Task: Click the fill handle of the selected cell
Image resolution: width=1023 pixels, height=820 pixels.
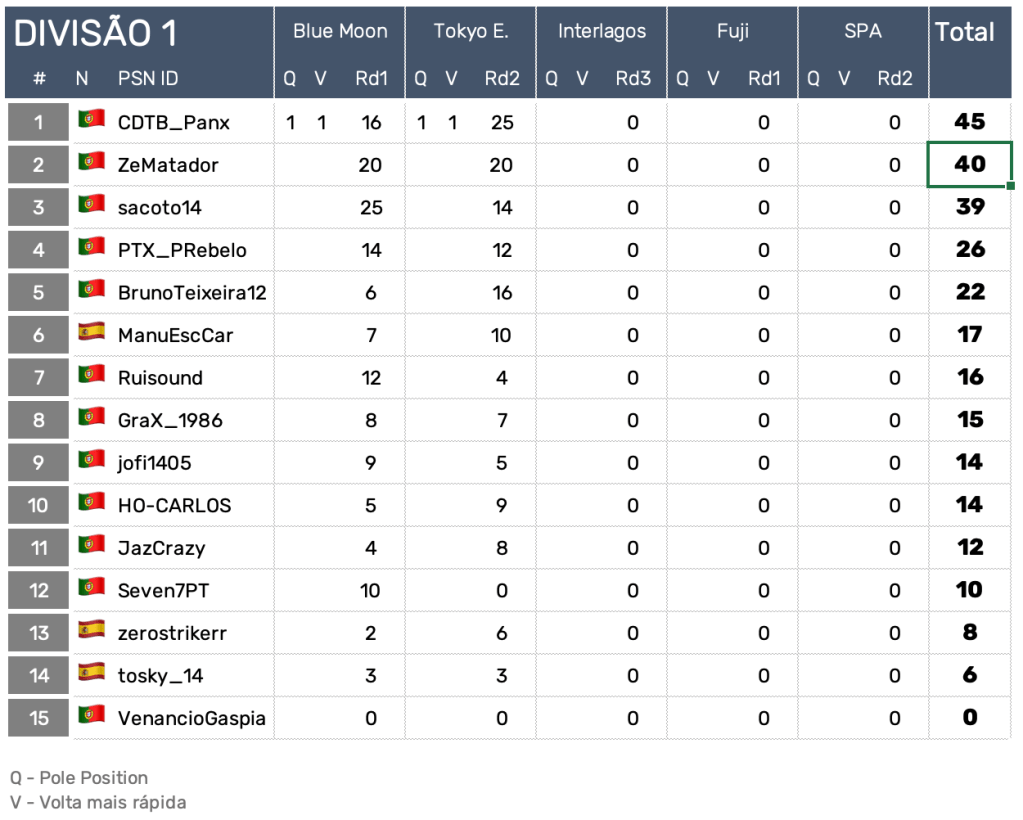Action: point(1011,186)
